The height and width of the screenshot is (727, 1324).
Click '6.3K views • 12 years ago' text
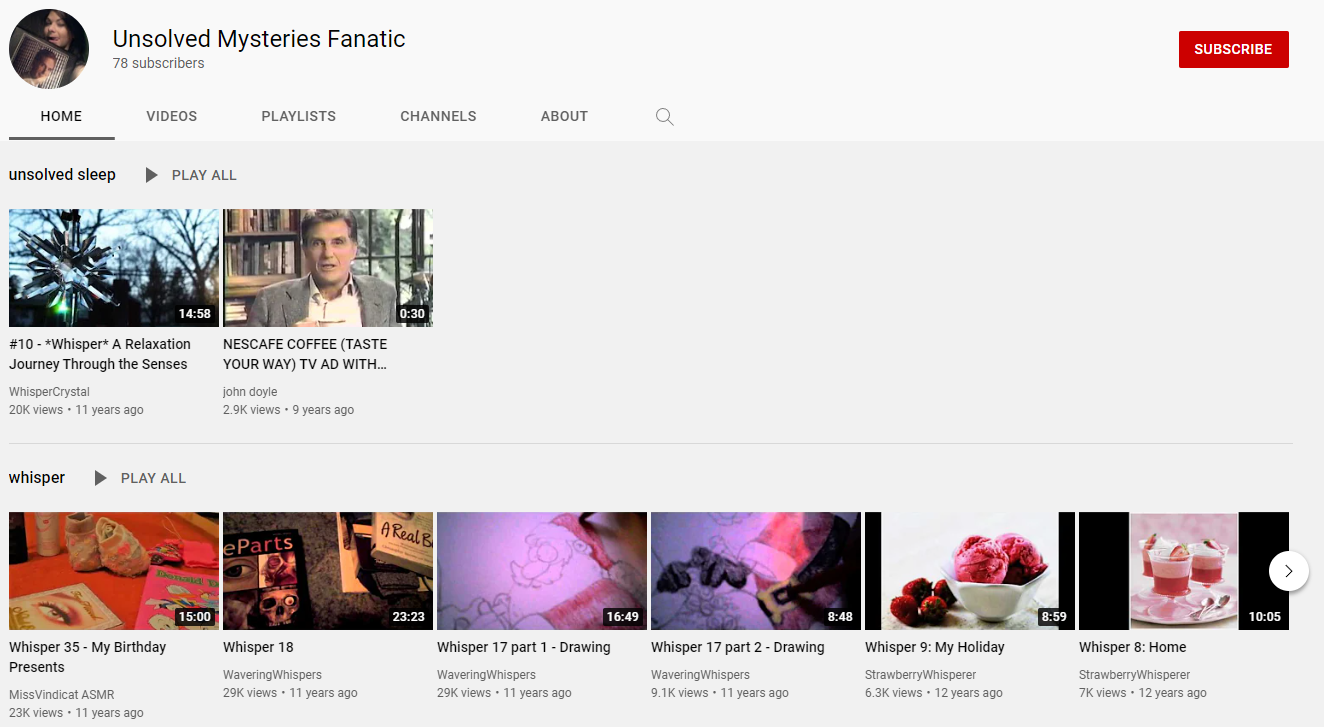point(934,693)
